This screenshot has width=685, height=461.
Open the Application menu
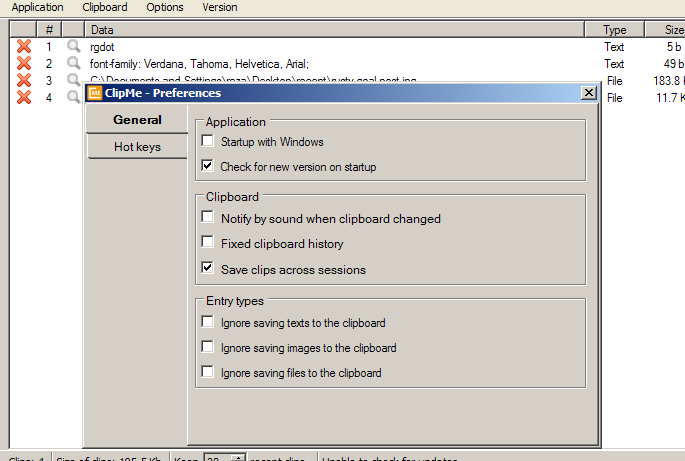[x=38, y=7]
